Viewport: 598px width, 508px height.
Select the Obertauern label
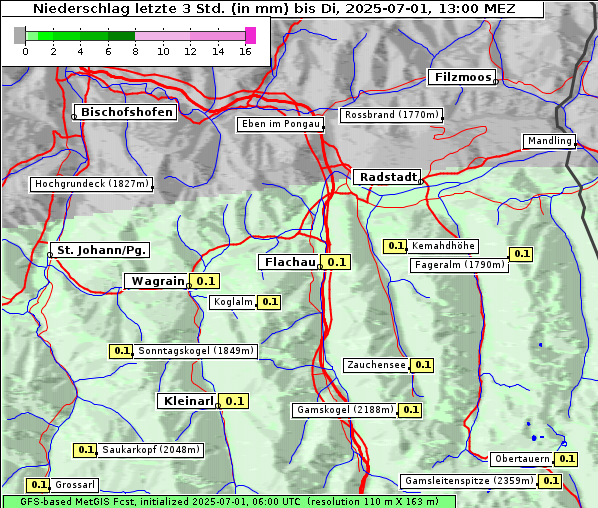click(x=522, y=459)
